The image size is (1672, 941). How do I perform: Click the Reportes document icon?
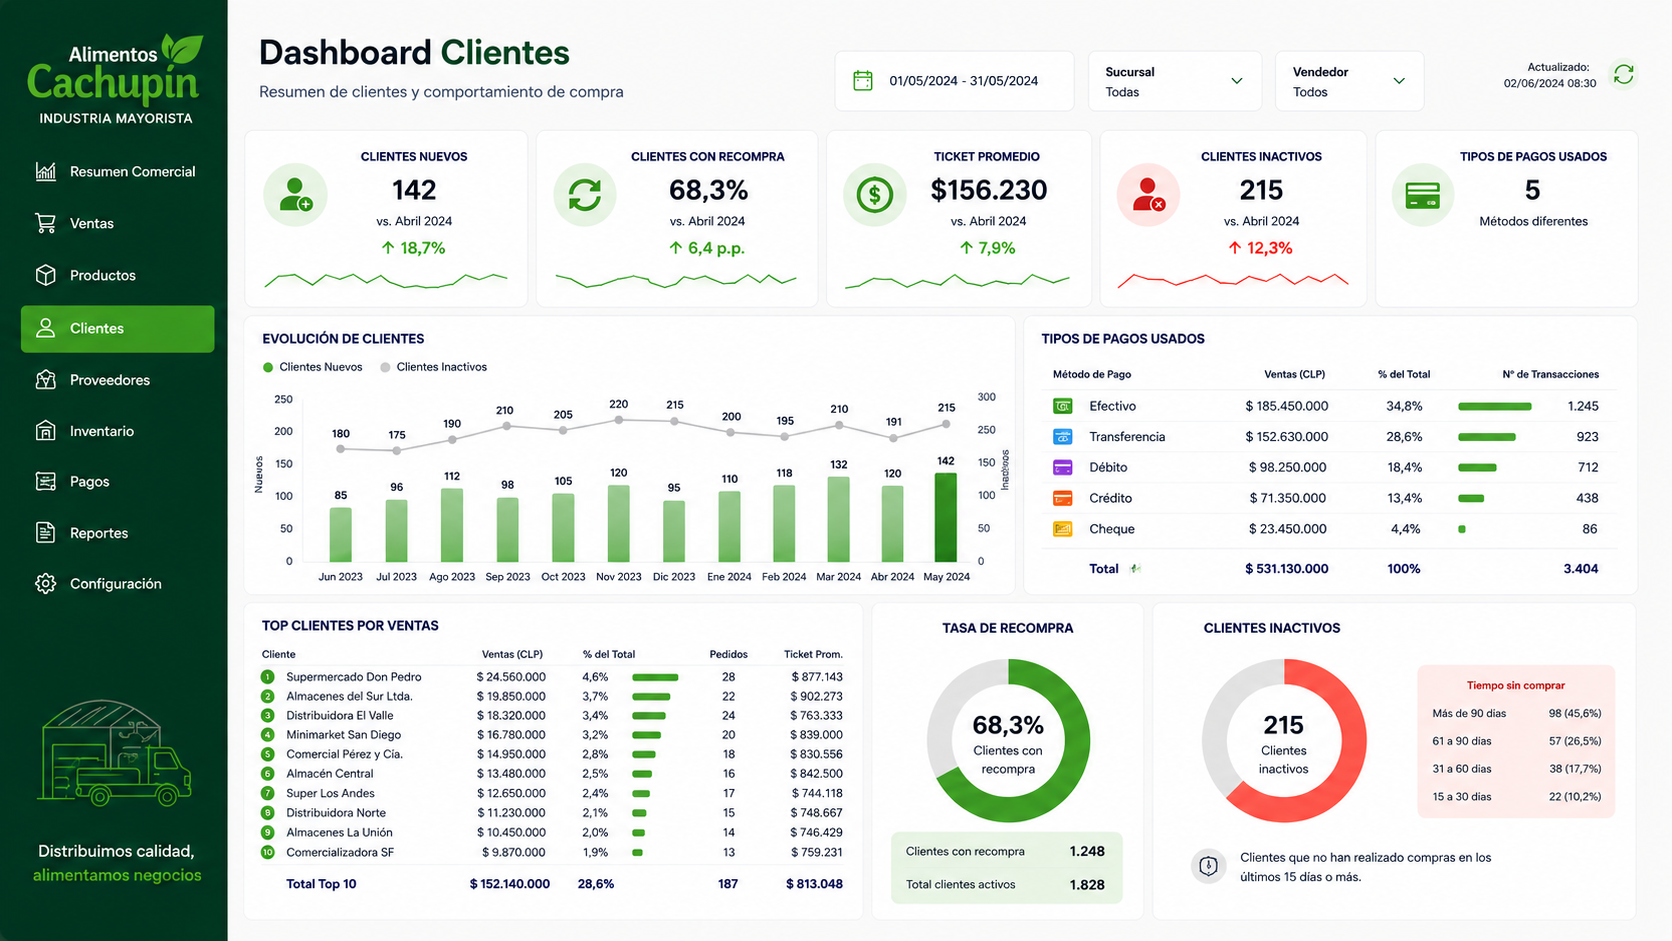tap(45, 533)
